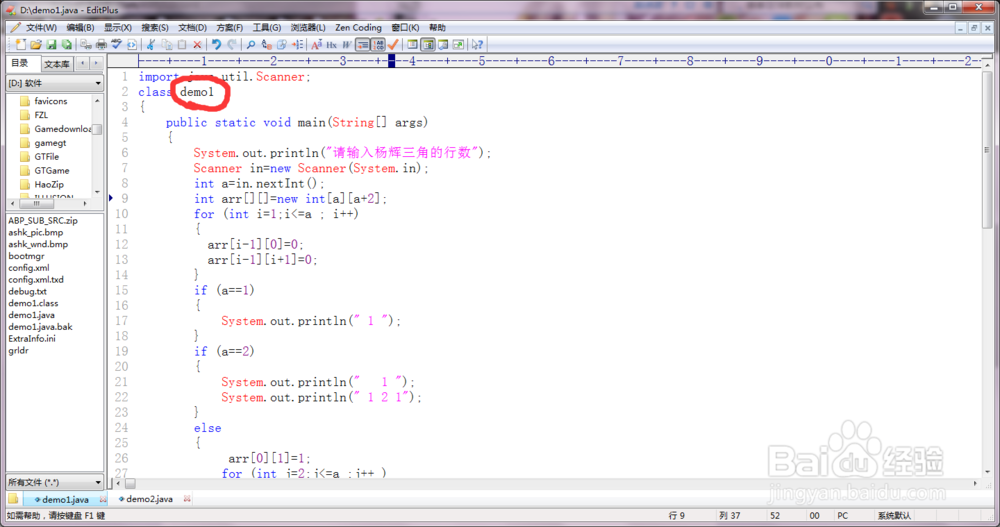
Task: Open the 搜索(S) menu
Action: pos(155,27)
